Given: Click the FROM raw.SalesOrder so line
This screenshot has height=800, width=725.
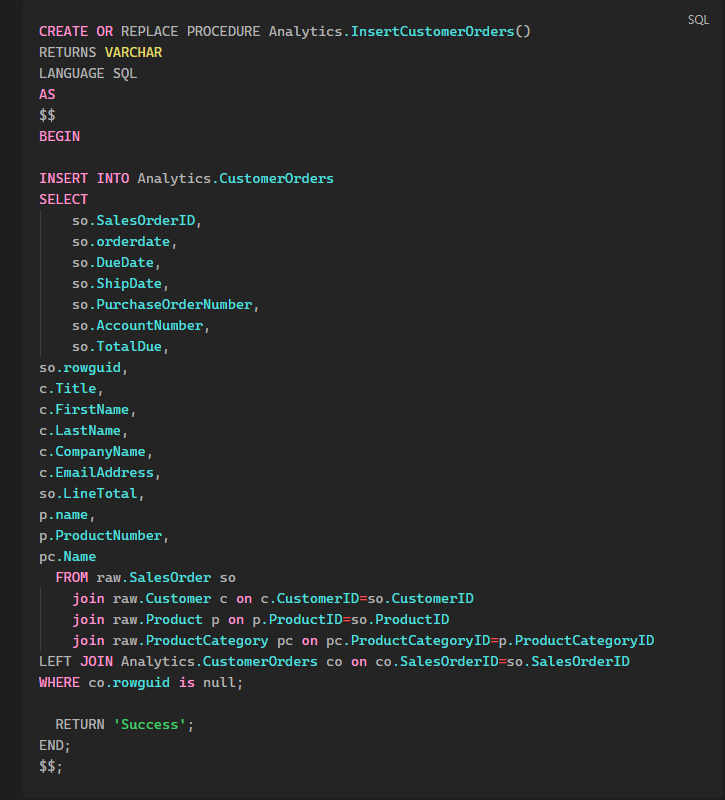Looking at the screenshot, I should click(145, 578).
